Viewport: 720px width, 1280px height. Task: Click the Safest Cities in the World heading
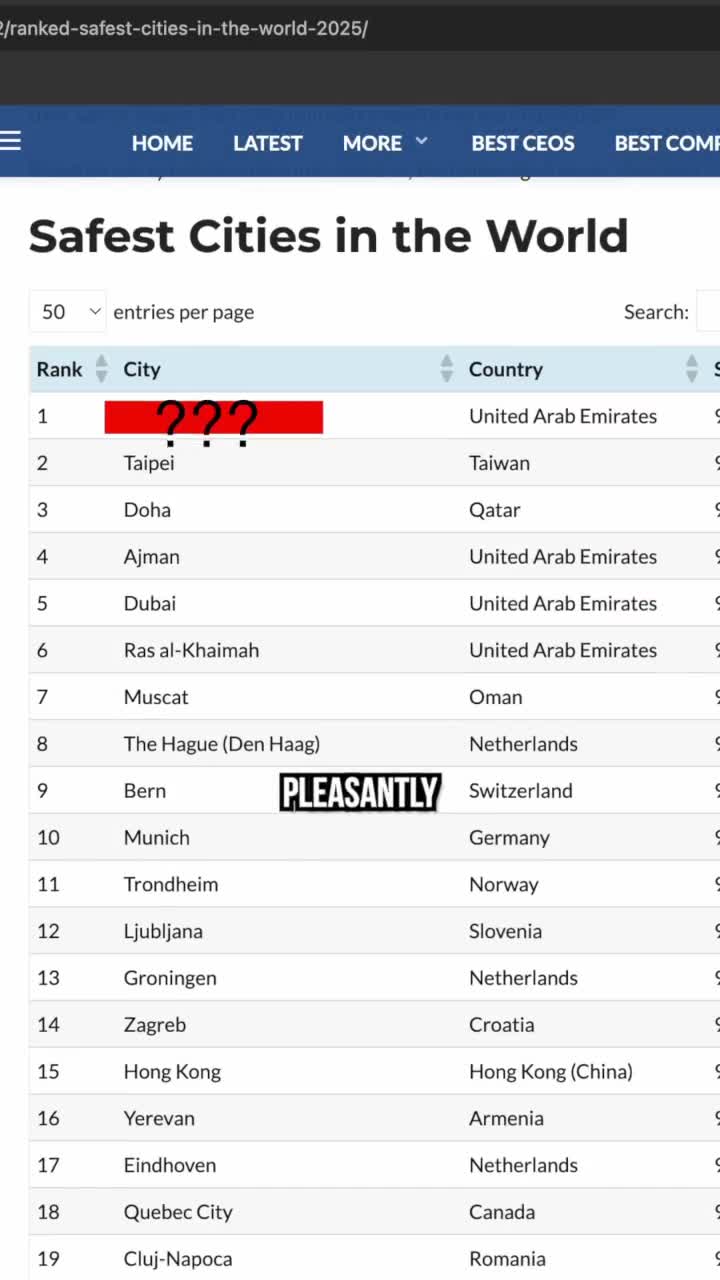click(x=328, y=236)
